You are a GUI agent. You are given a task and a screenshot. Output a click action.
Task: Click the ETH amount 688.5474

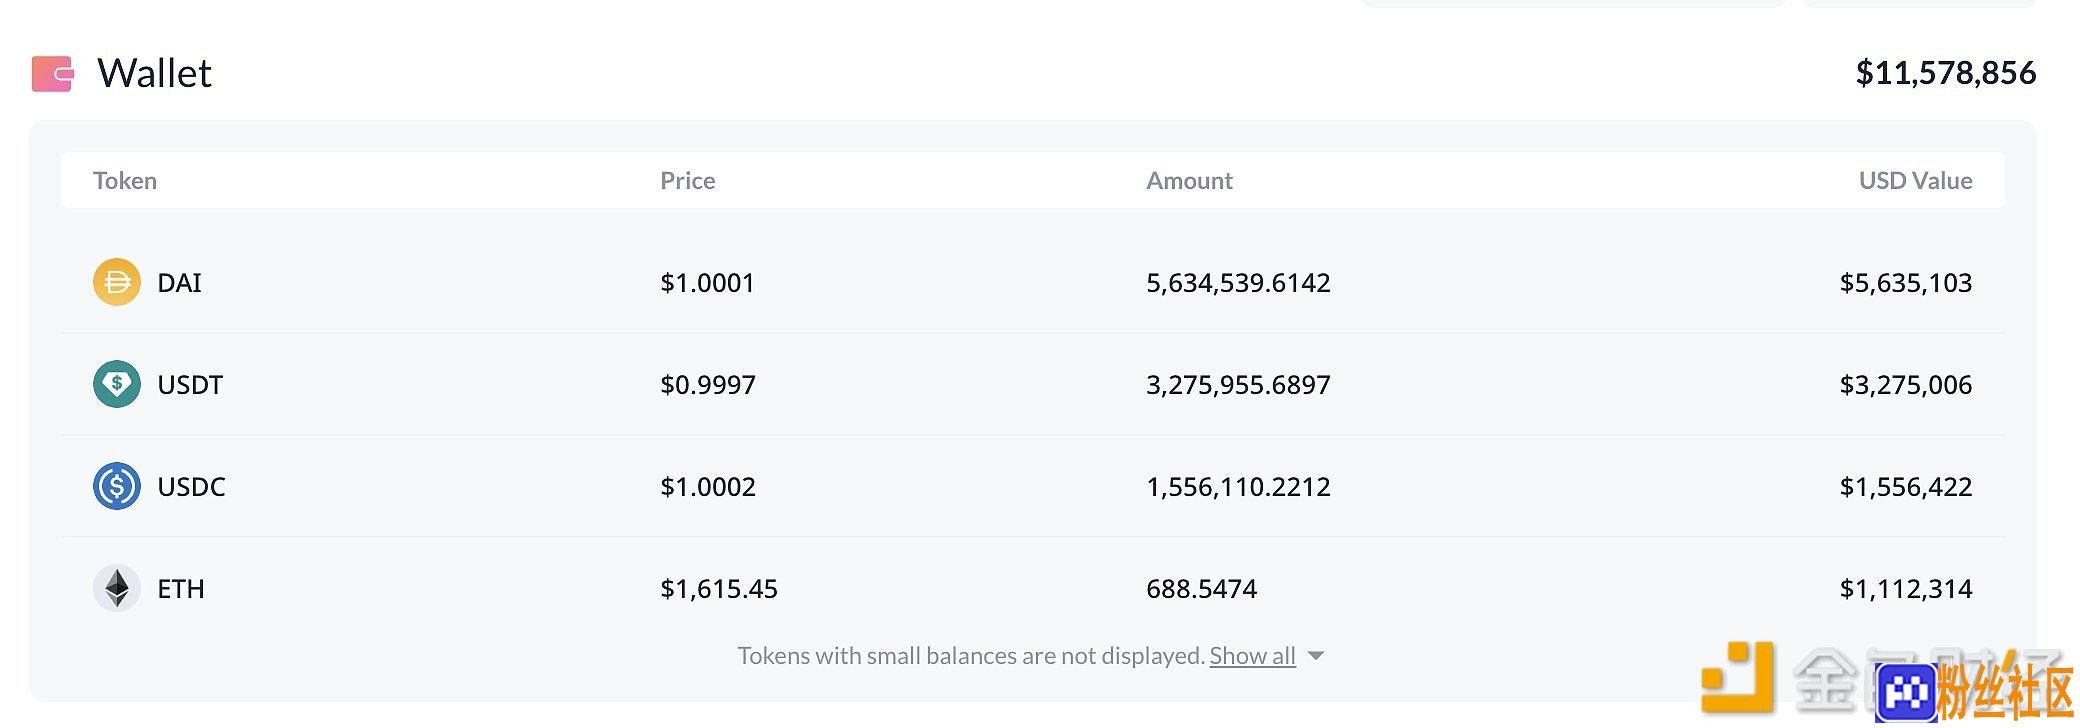coord(1201,589)
